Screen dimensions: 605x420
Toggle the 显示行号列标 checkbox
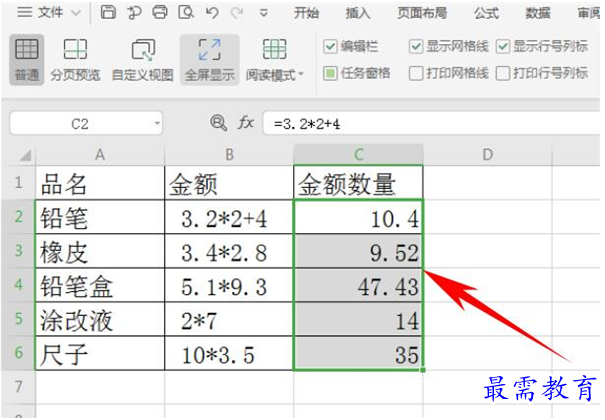pos(503,47)
